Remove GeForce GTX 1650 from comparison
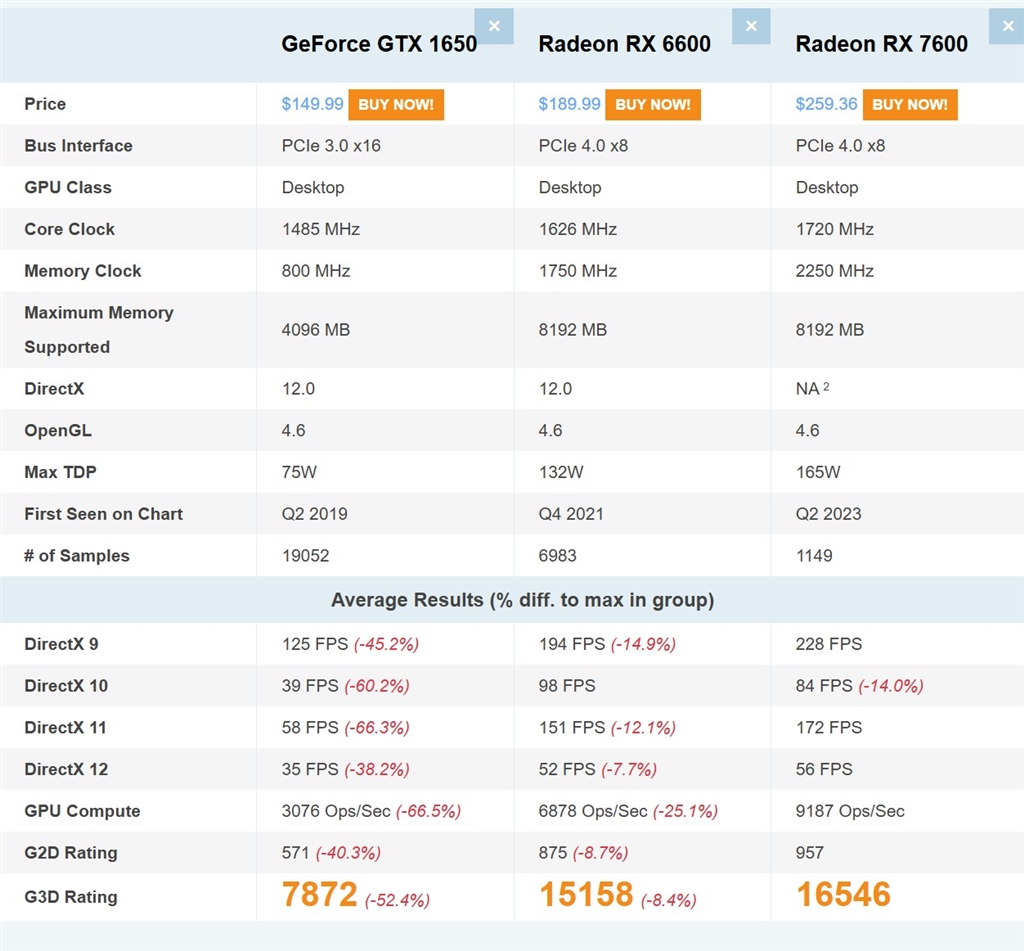Screen dimensions: 1024x951 tap(494, 26)
